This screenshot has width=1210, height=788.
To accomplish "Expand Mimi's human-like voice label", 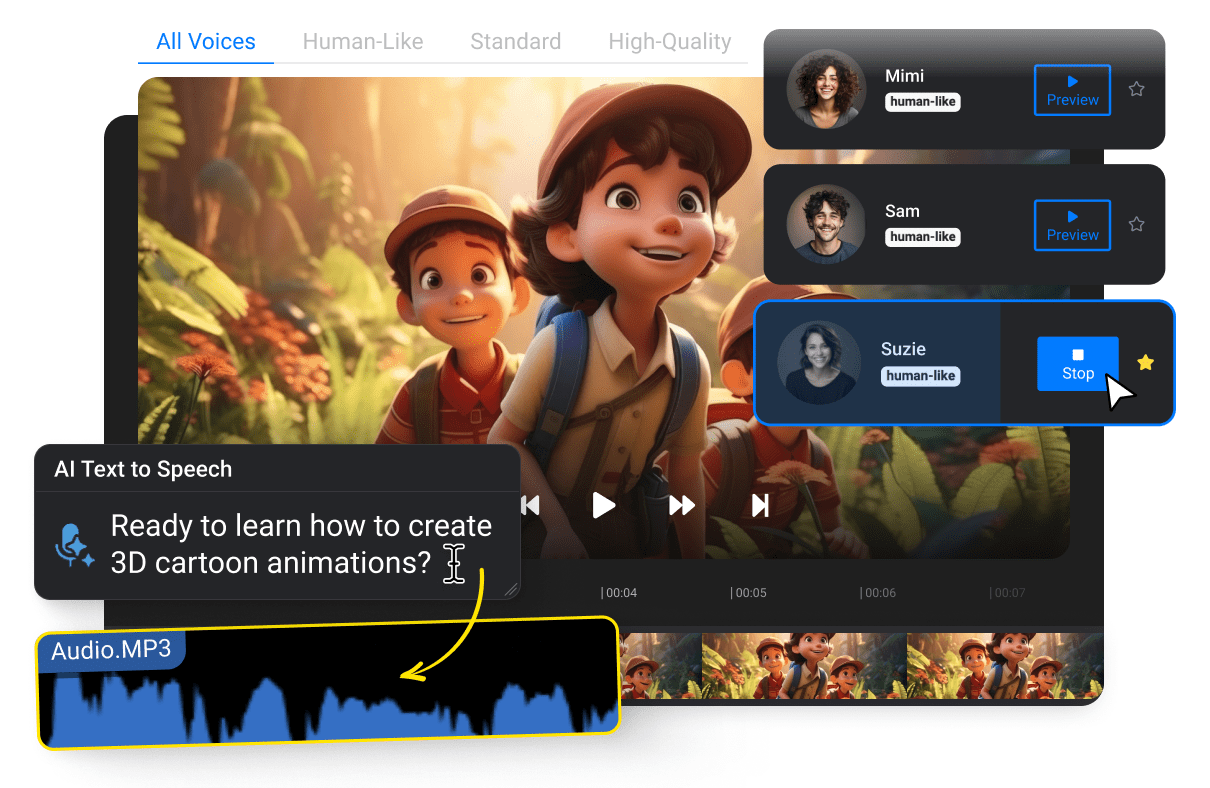I will [x=922, y=101].
